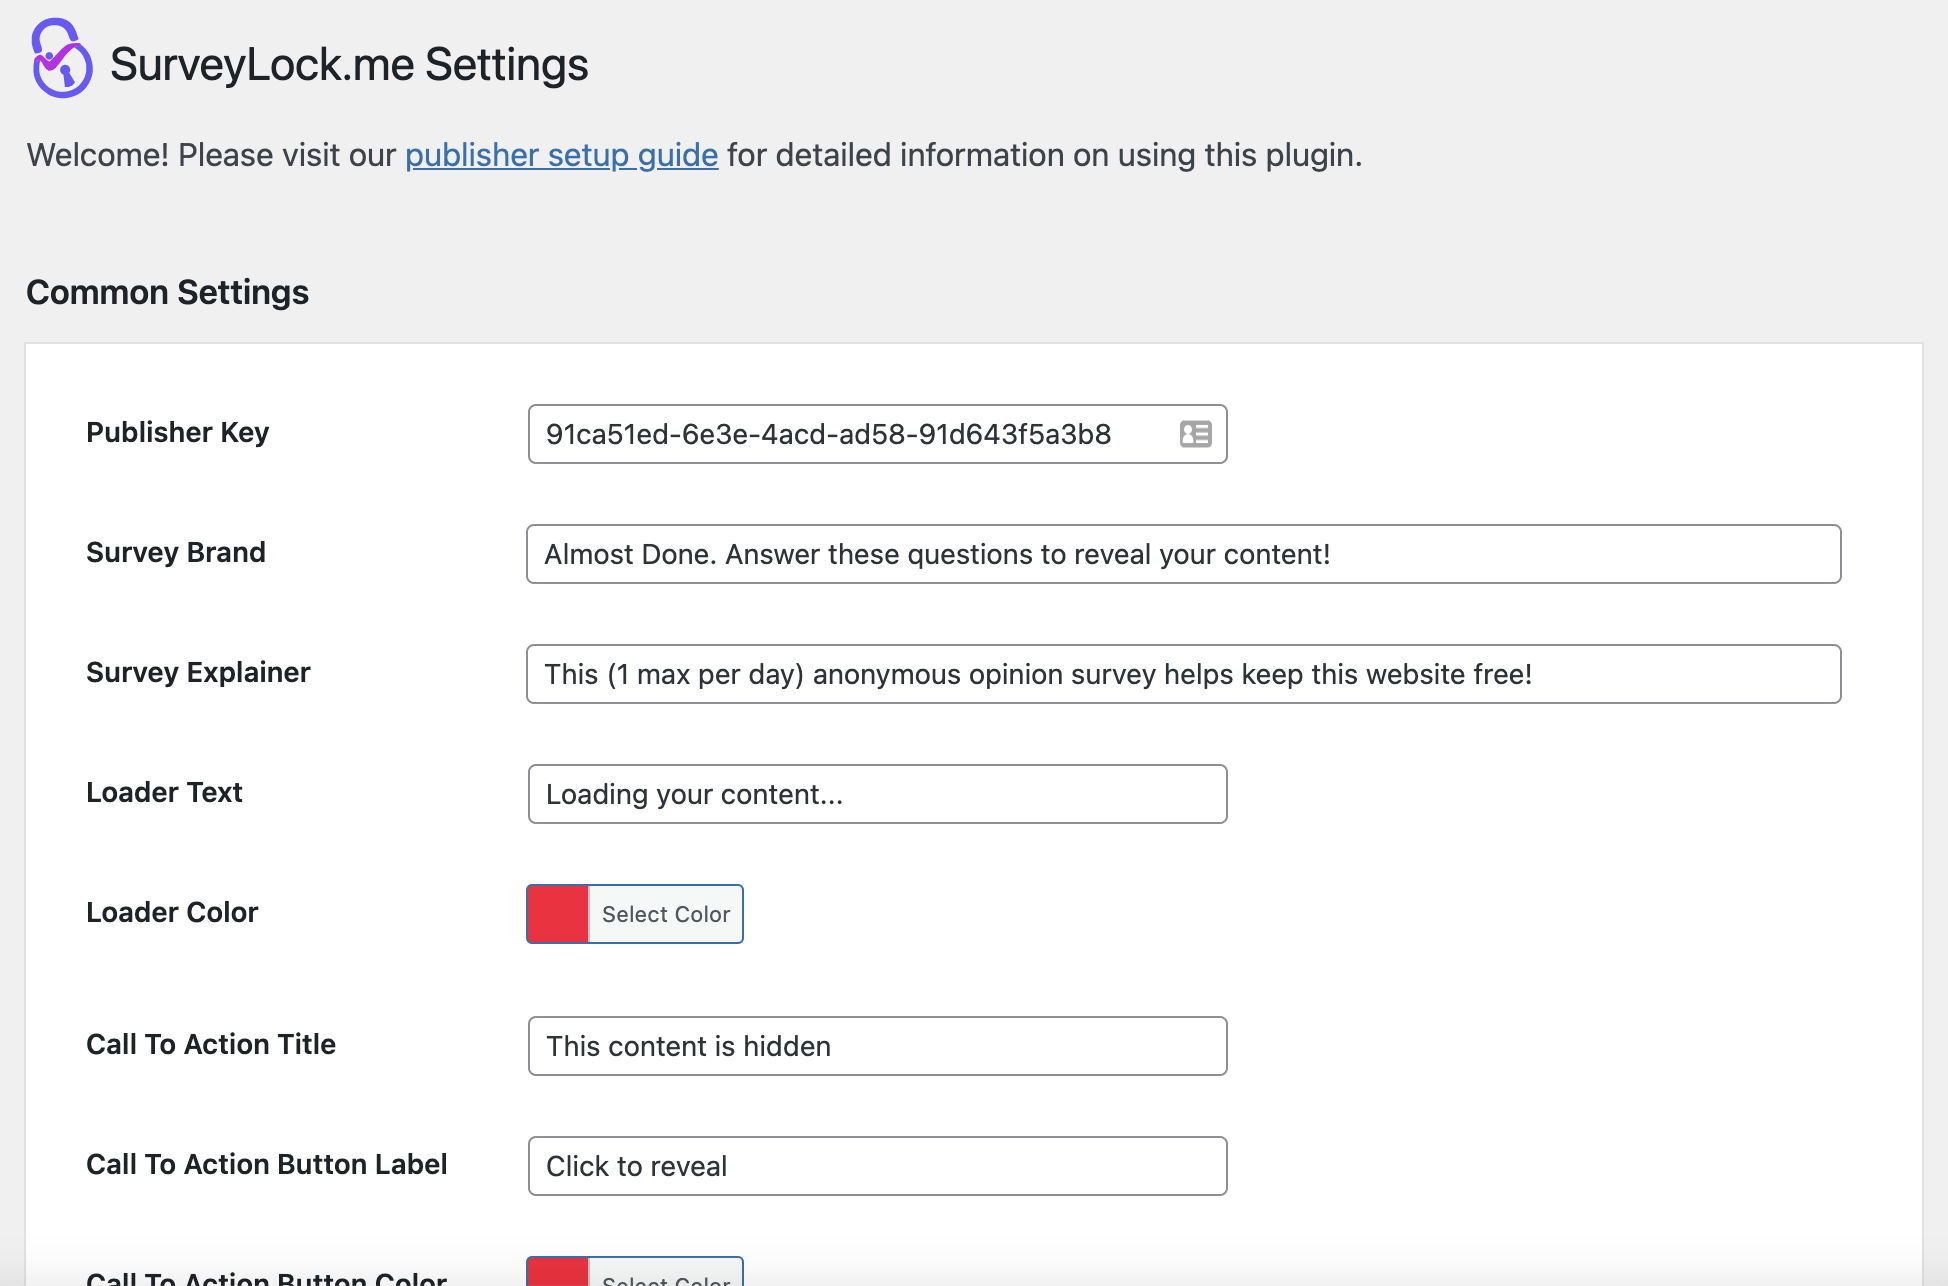Click the Call To Action Button Label label
1948x1286 pixels.
tap(266, 1164)
